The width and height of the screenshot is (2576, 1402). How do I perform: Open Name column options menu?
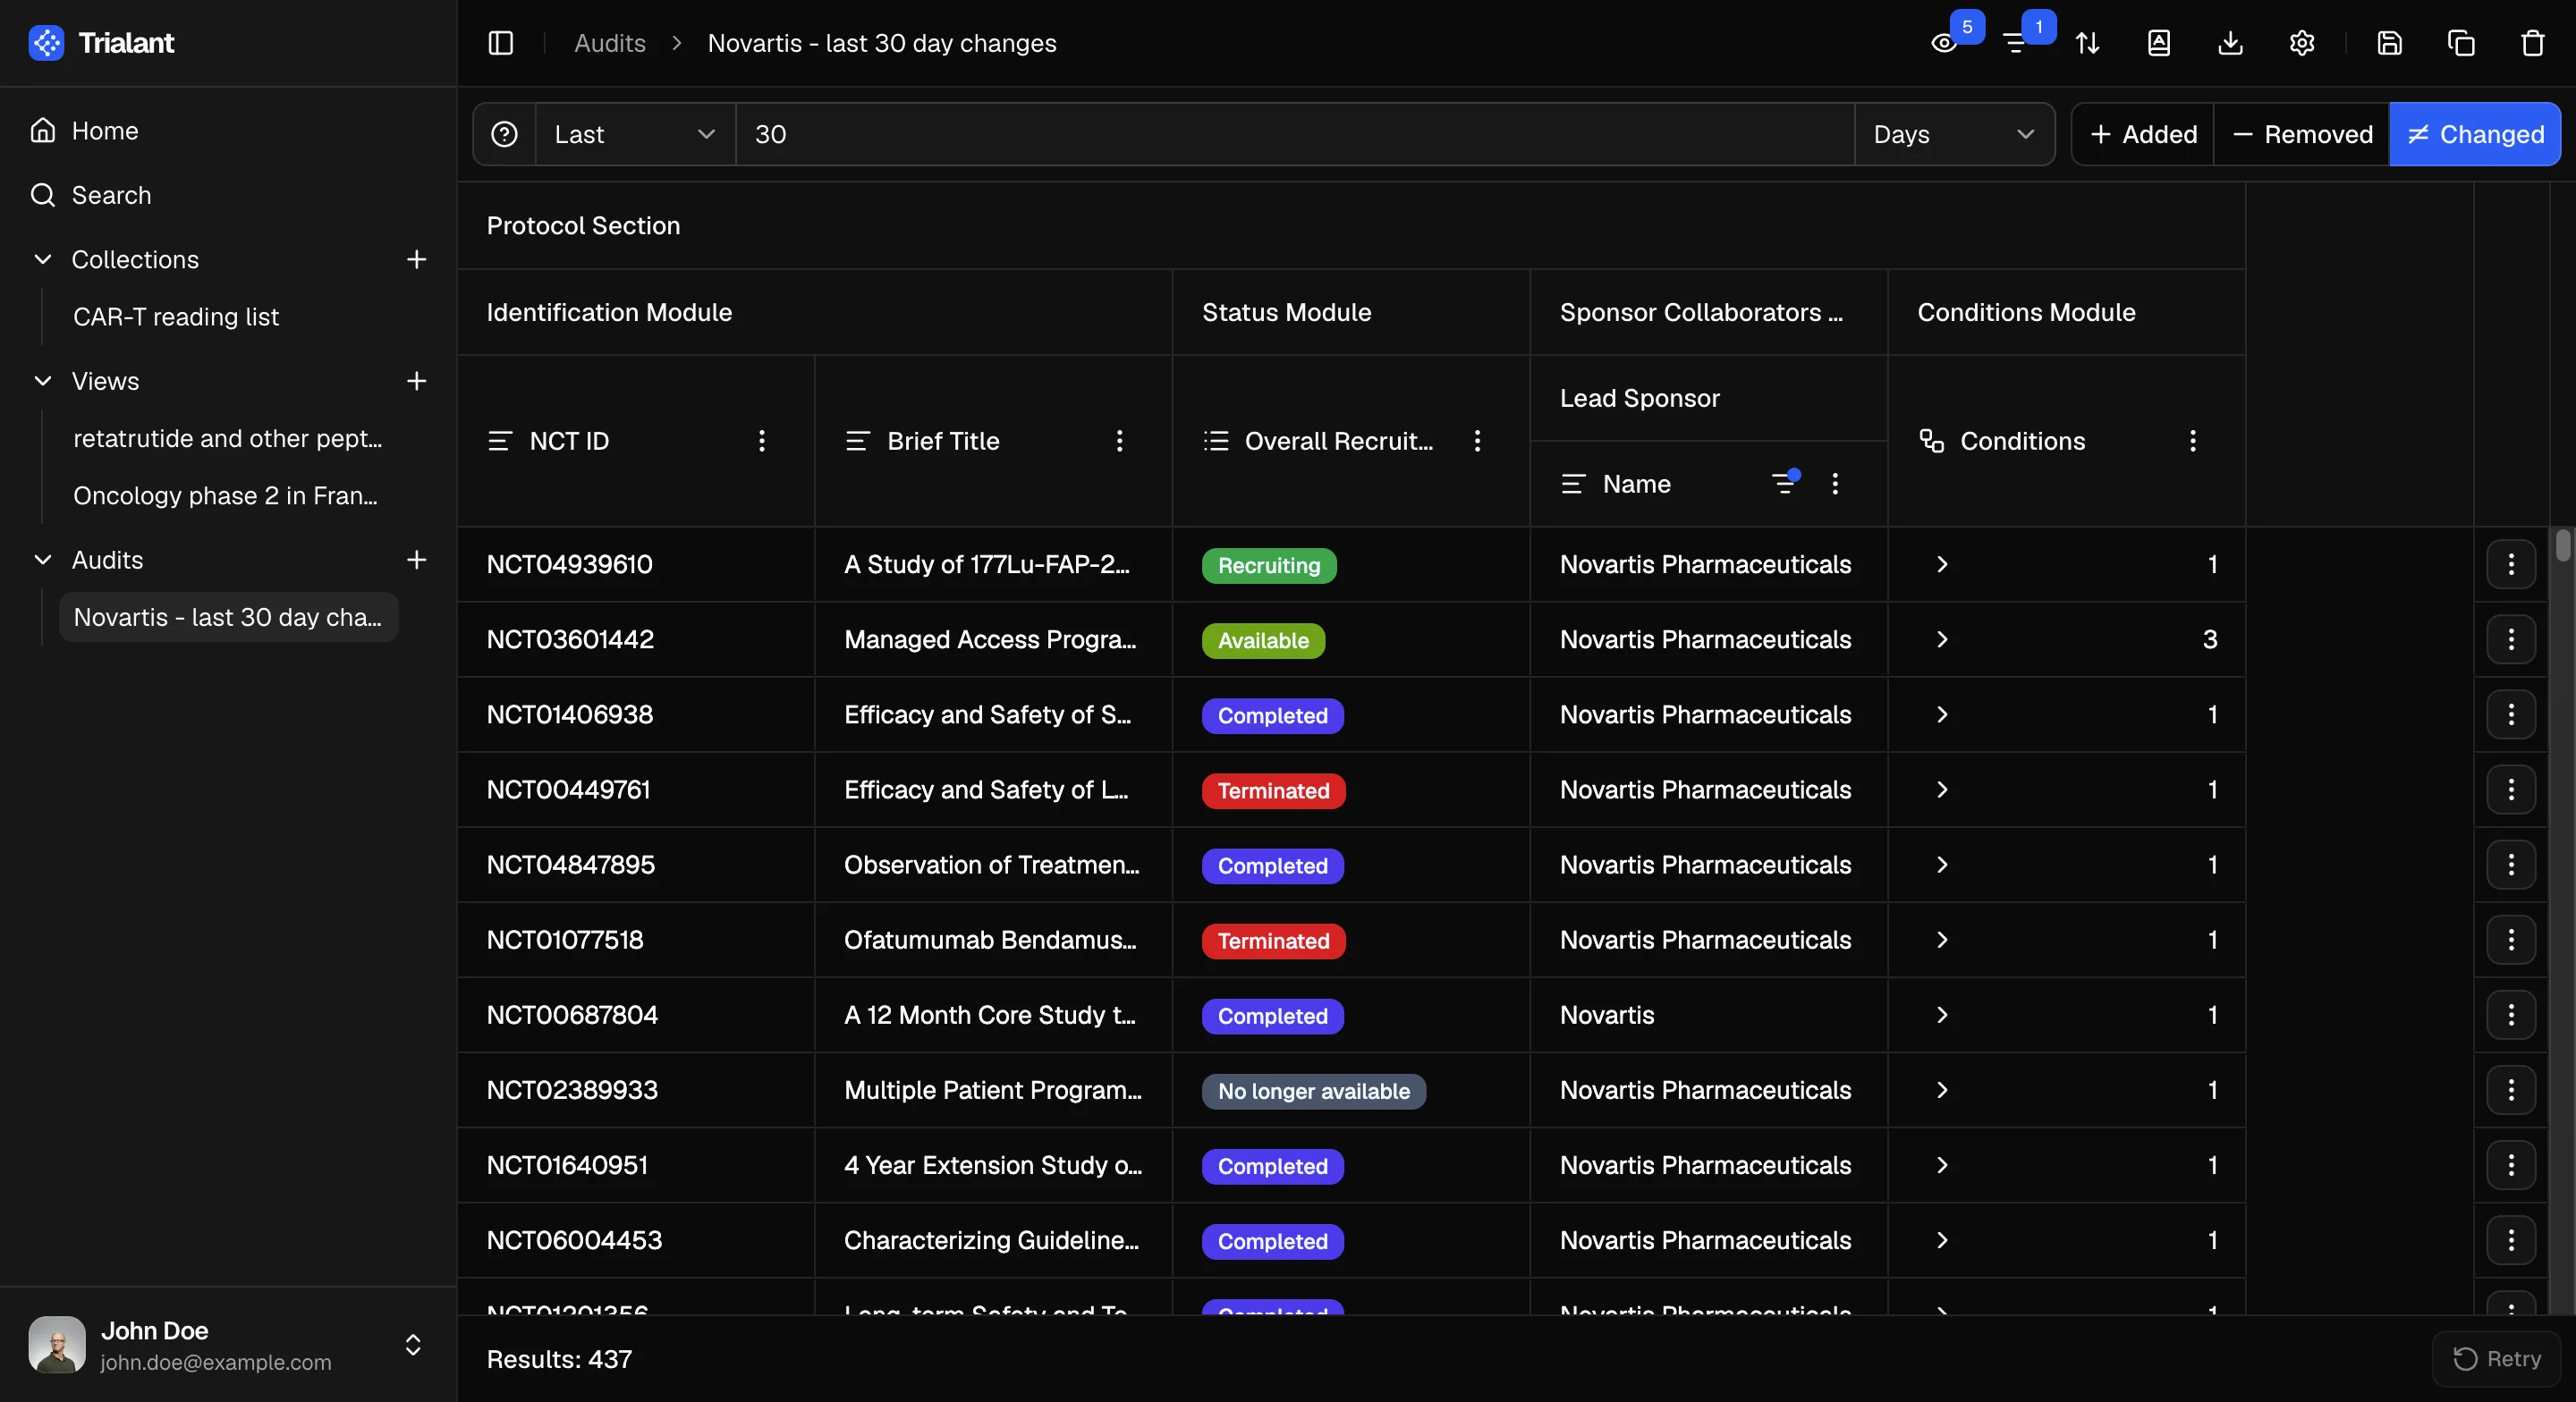(1835, 484)
